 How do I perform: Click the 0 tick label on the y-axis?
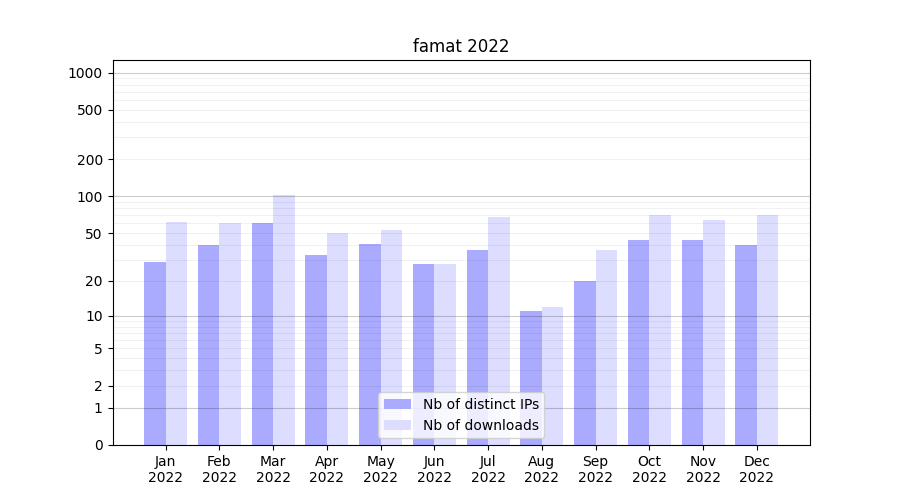click(x=98, y=445)
